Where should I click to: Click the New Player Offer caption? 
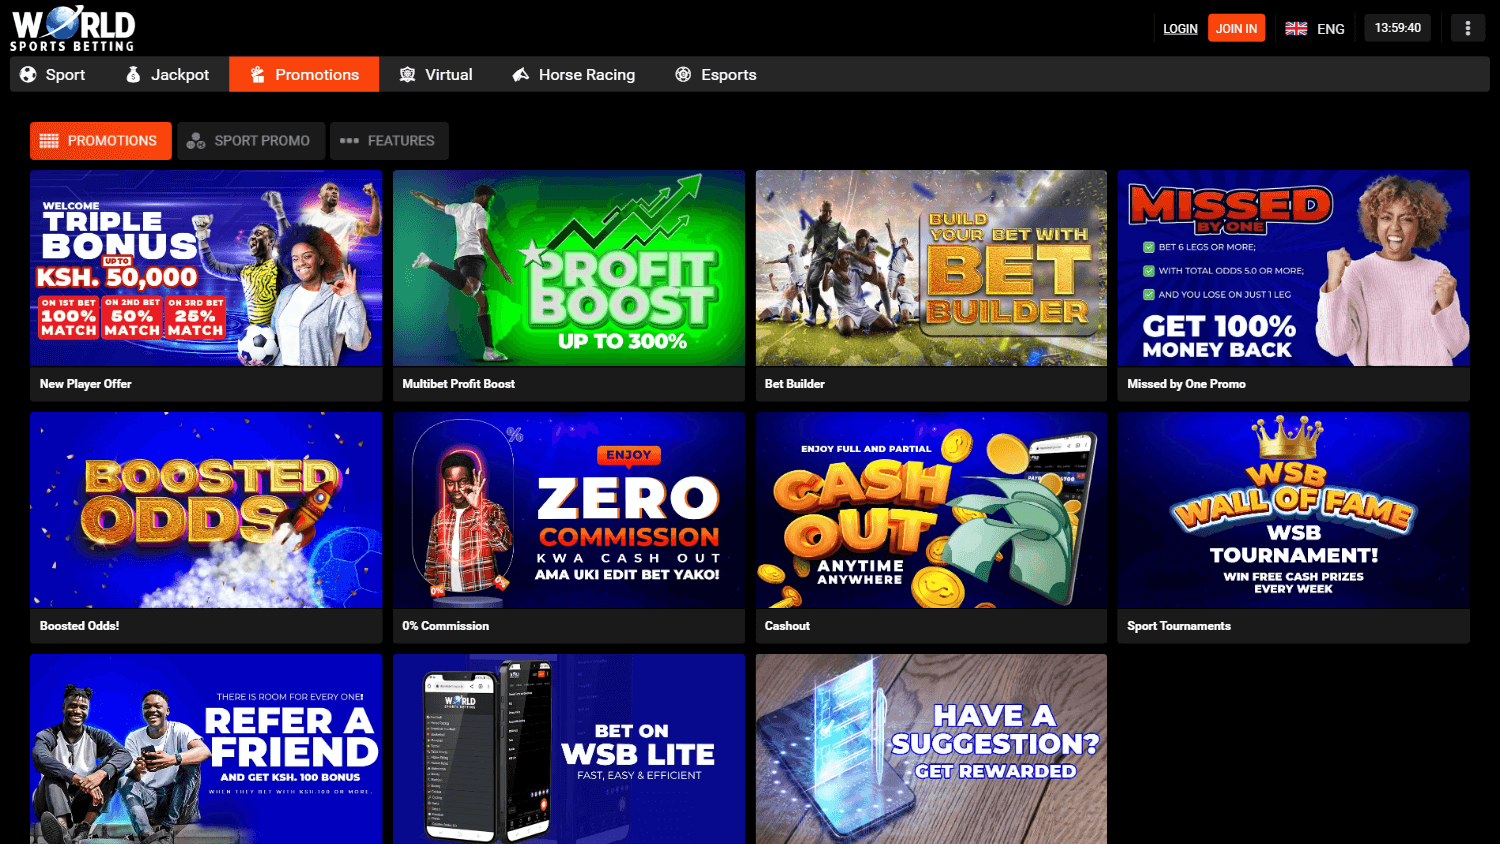tap(86, 384)
